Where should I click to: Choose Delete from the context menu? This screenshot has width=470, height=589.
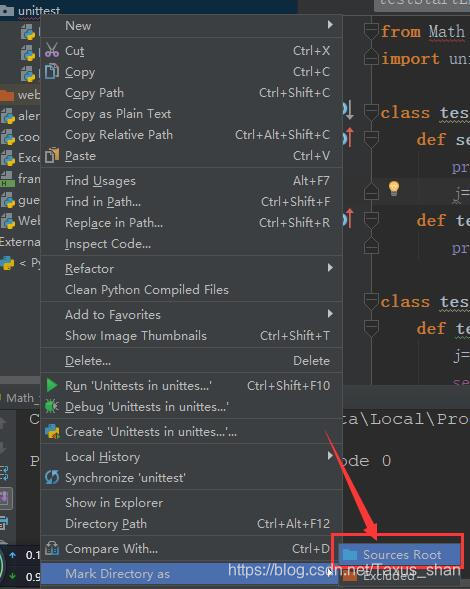pyautogui.click(x=191, y=361)
